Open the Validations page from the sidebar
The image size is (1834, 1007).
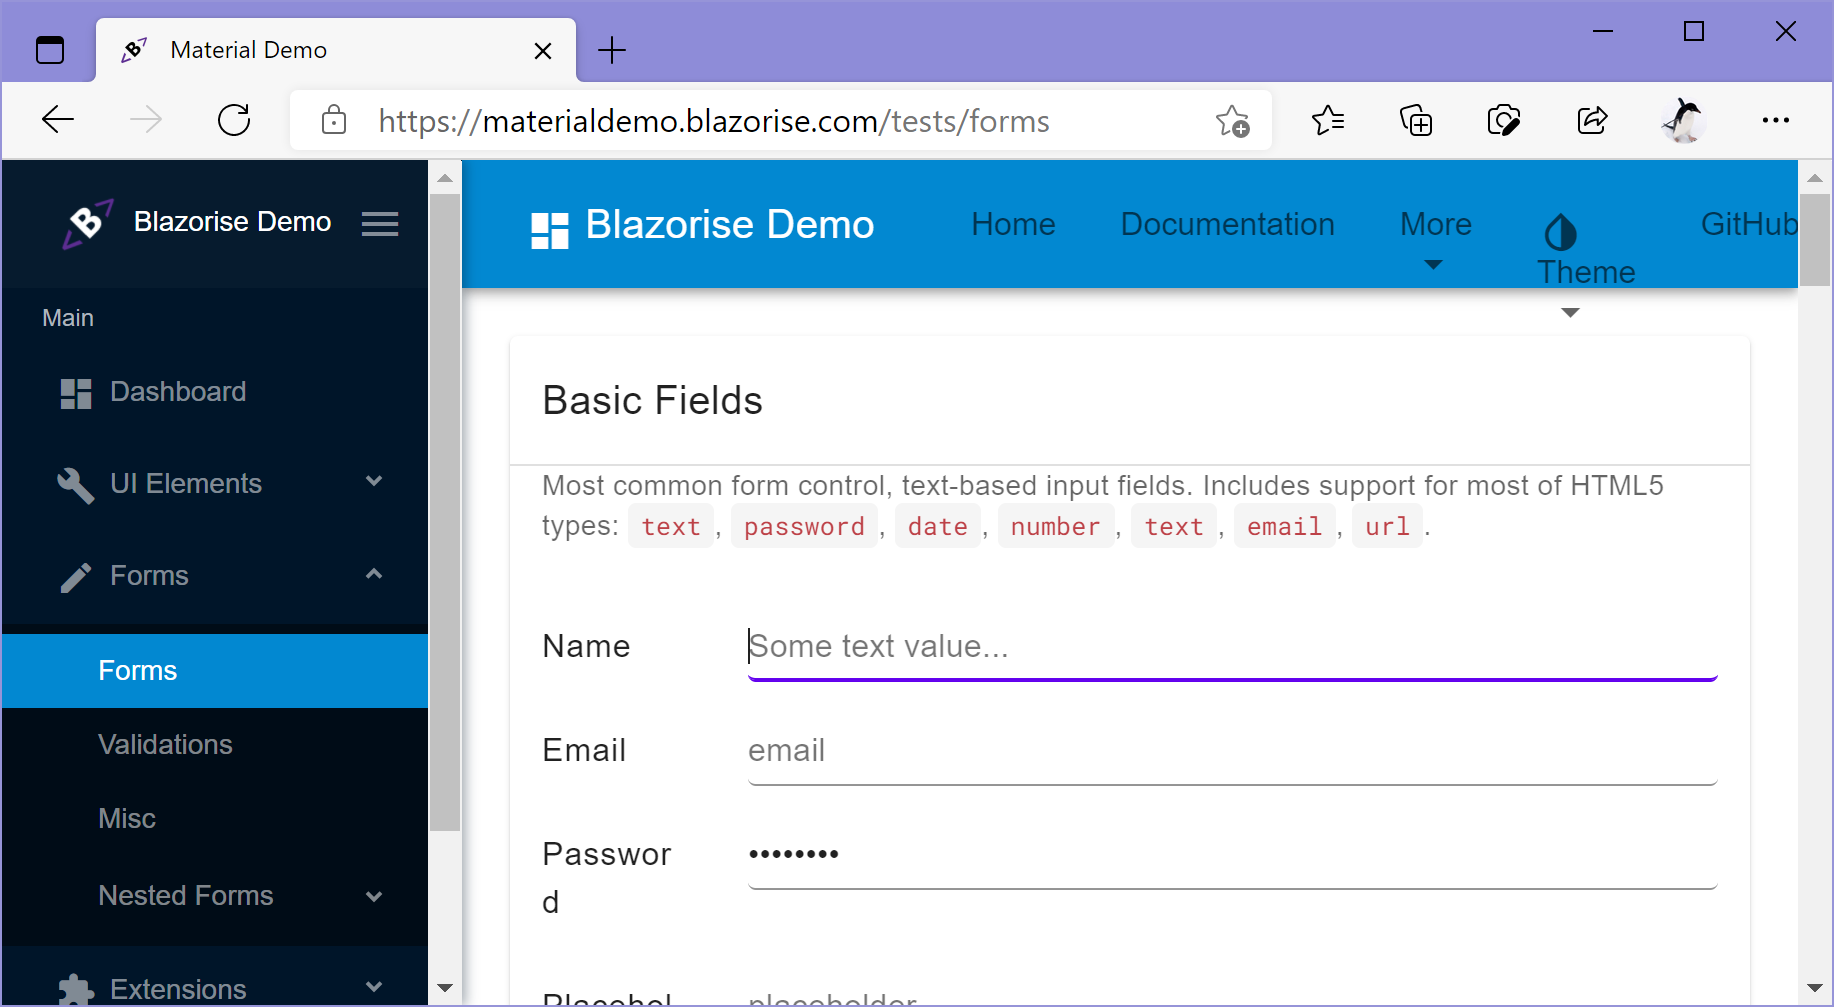click(165, 744)
